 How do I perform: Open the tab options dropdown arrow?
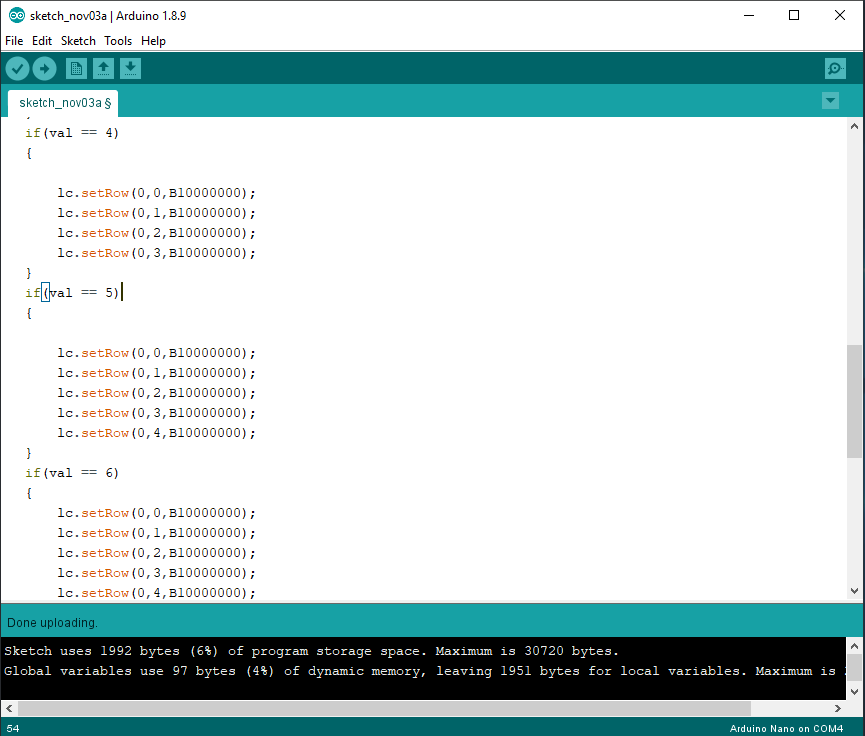[x=830, y=101]
